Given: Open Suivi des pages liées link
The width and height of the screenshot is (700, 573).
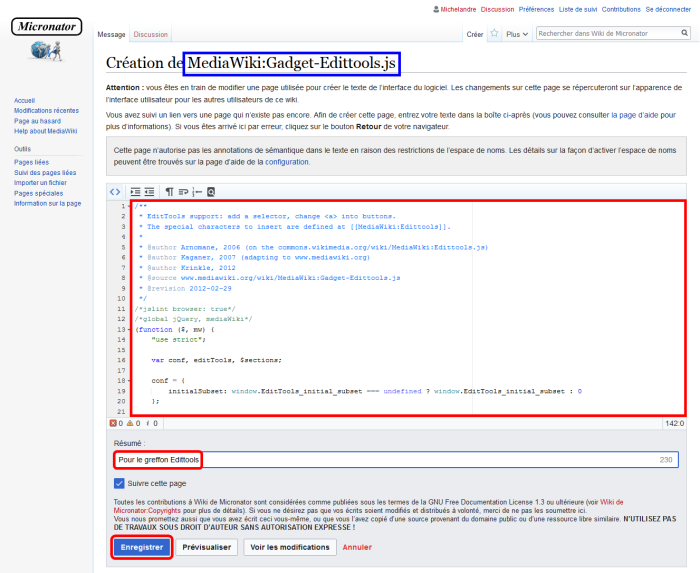Looking at the screenshot, I should tap(45, 173).
